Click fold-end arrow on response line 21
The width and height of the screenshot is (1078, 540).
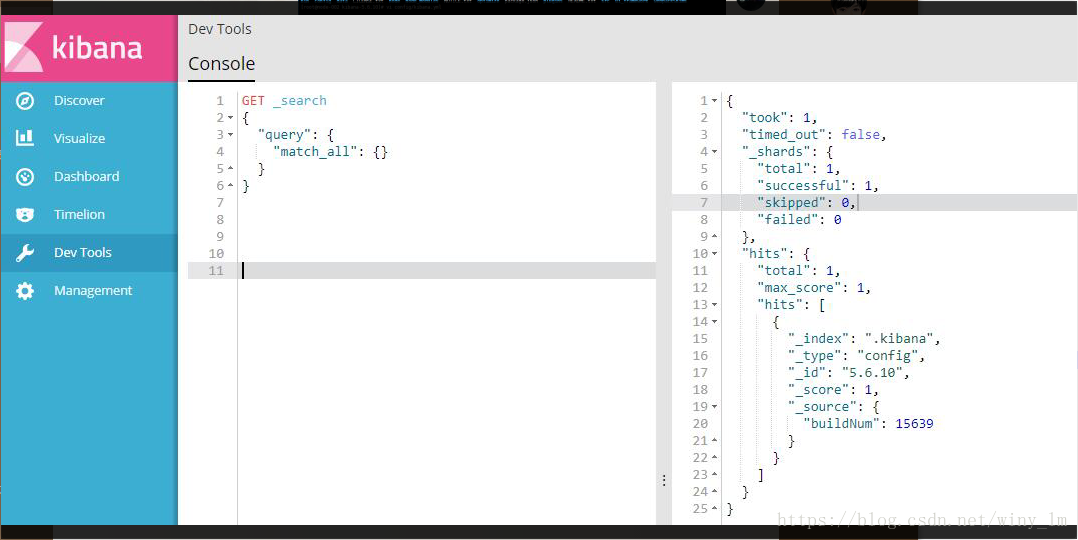coord(714,441)
